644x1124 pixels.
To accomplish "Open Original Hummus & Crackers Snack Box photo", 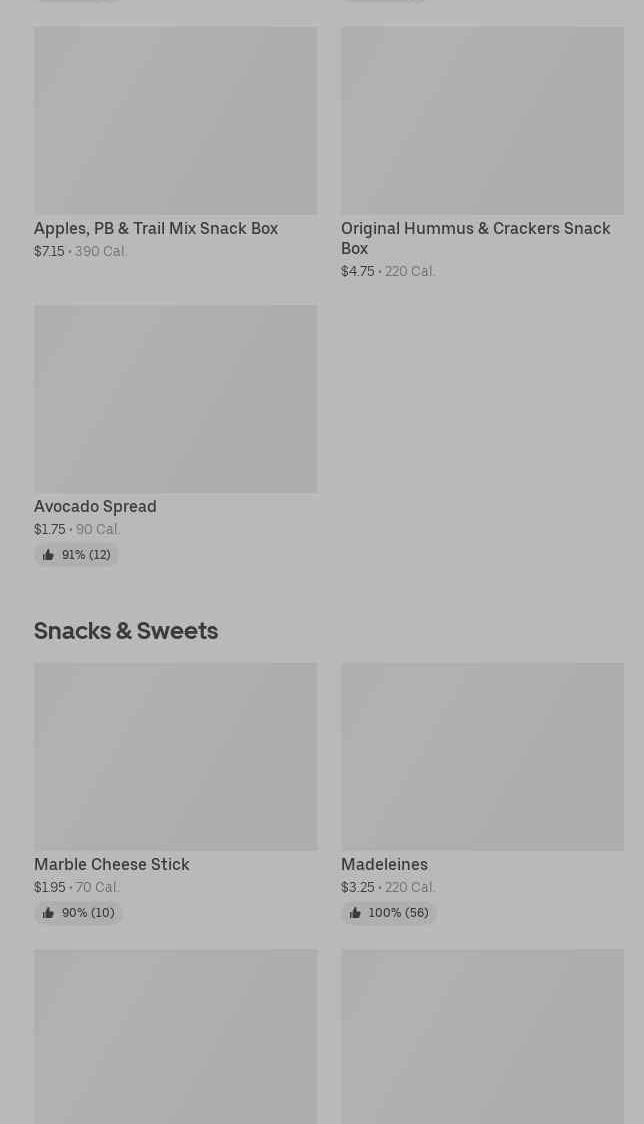I will 482,120.
